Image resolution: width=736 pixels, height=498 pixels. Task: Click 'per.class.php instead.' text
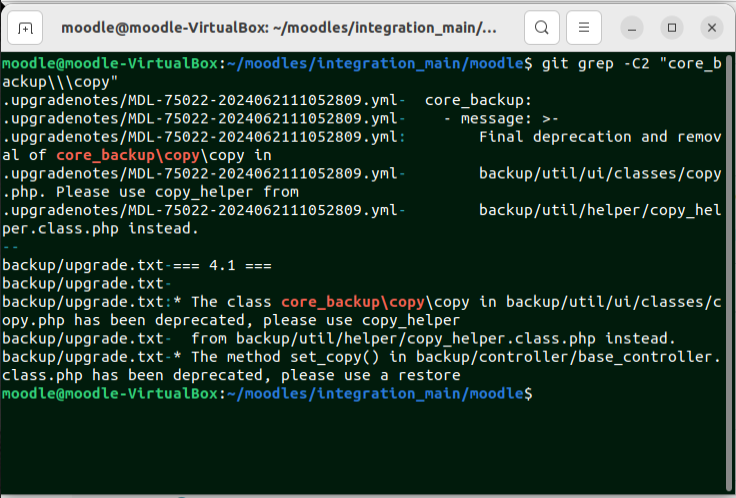[x=100, y=228]
